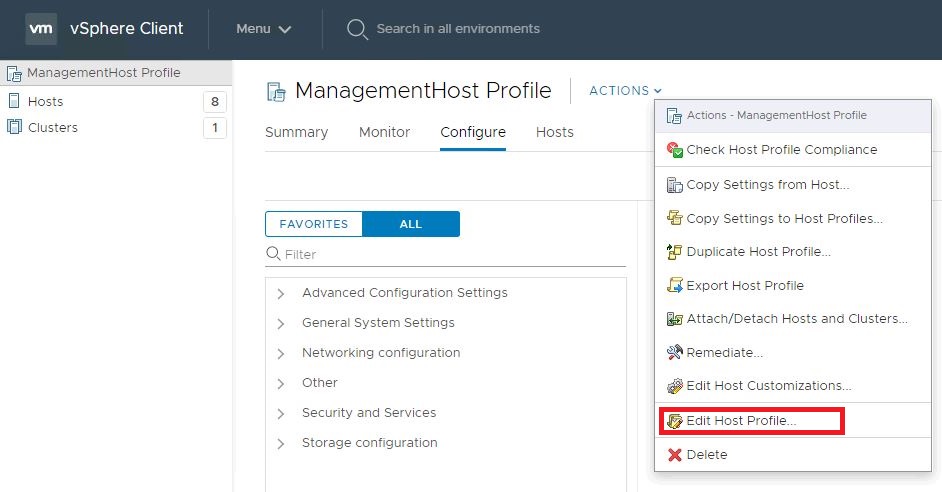Screen dimensions: 942x492
Task: Expand Advanced Configuration Settings node
Action: [281, 294]
